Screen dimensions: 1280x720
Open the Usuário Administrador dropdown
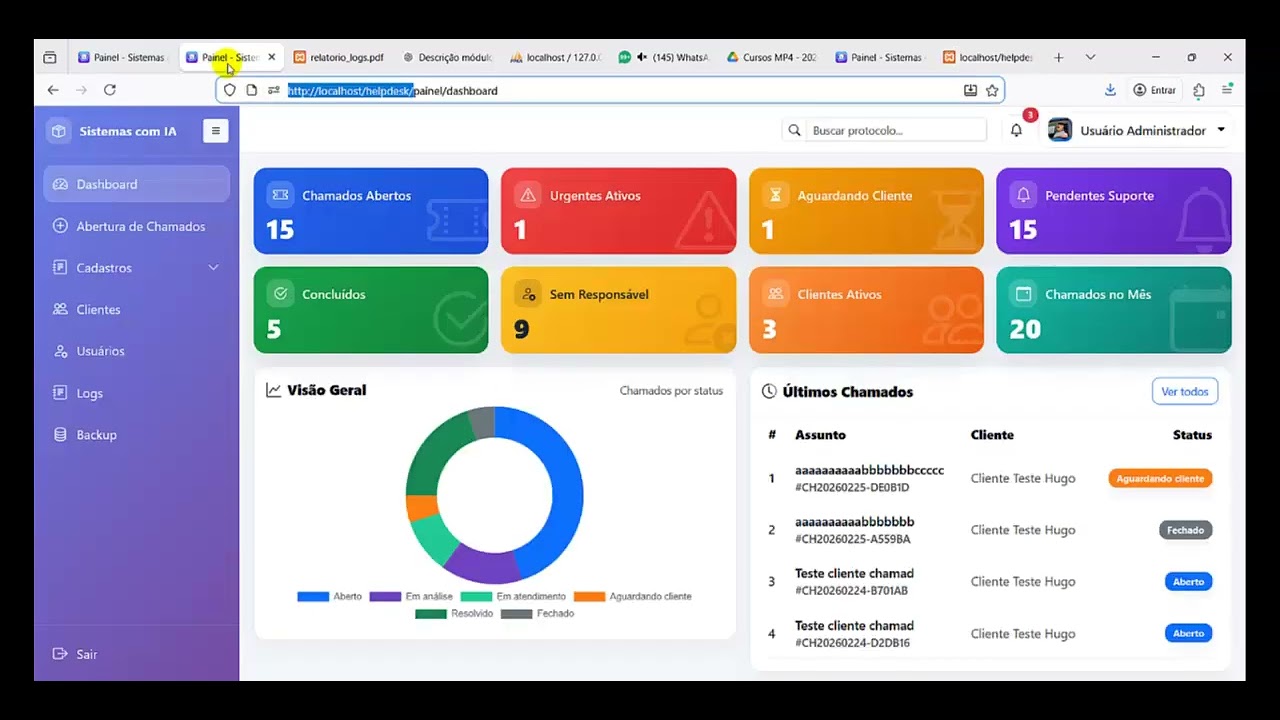click(1137, 130)
